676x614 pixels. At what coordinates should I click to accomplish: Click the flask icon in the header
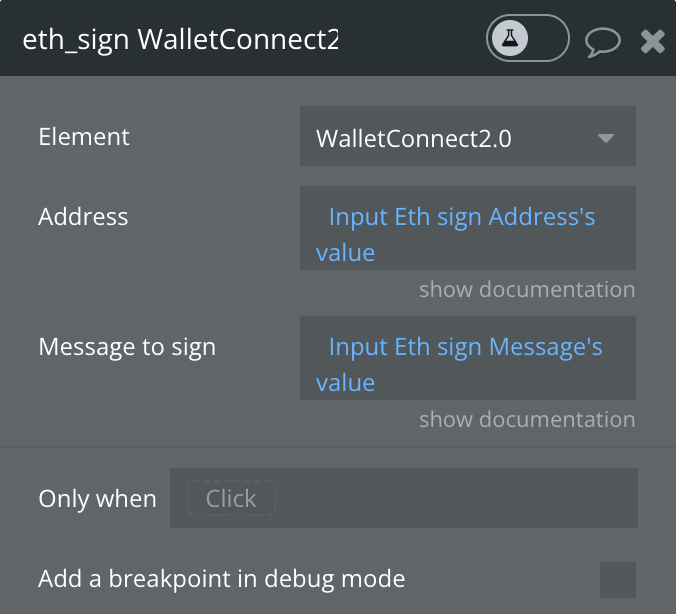[510, 38]
